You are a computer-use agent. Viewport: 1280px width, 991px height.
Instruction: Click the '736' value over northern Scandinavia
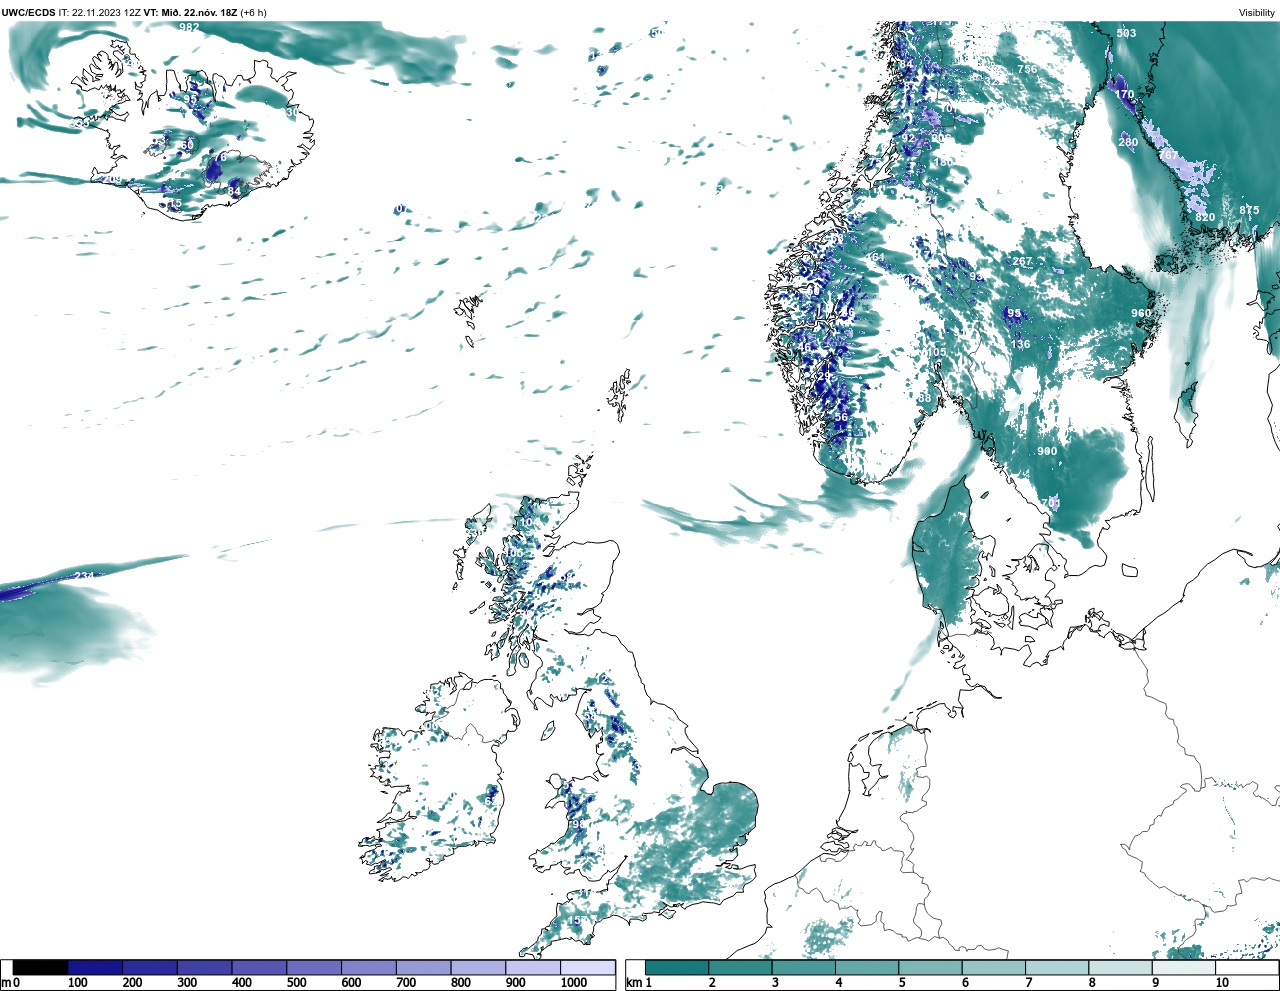tap(1027, 69)
